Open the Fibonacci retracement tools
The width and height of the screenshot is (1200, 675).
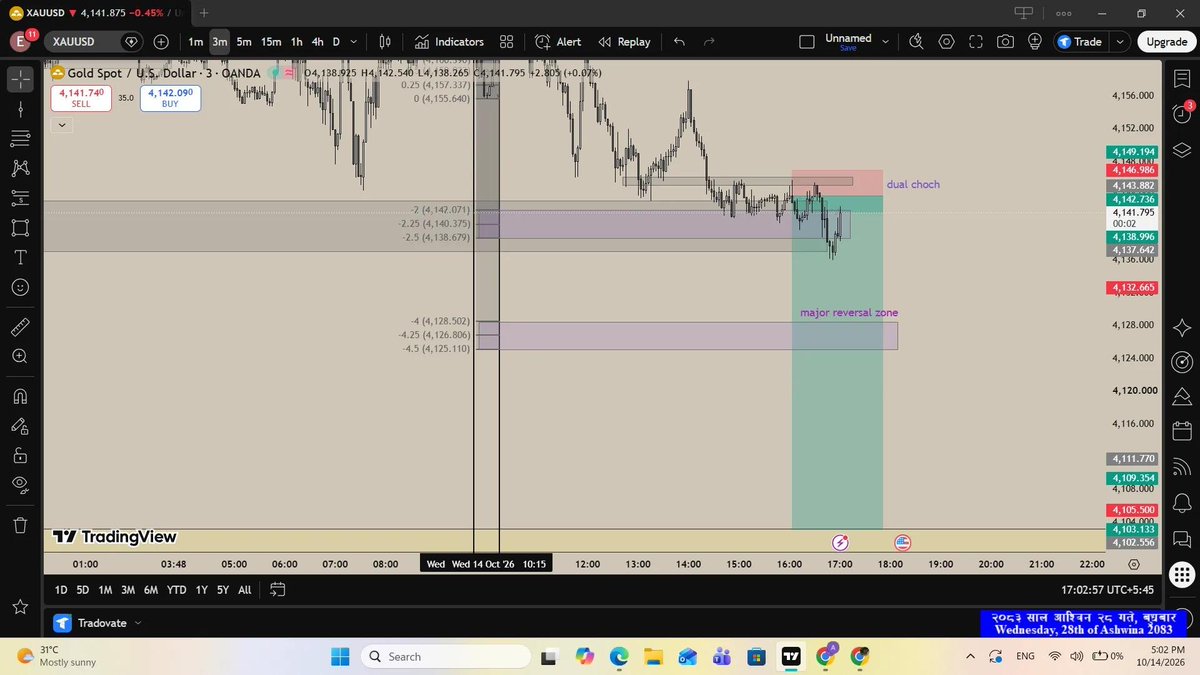coord(21,138)
